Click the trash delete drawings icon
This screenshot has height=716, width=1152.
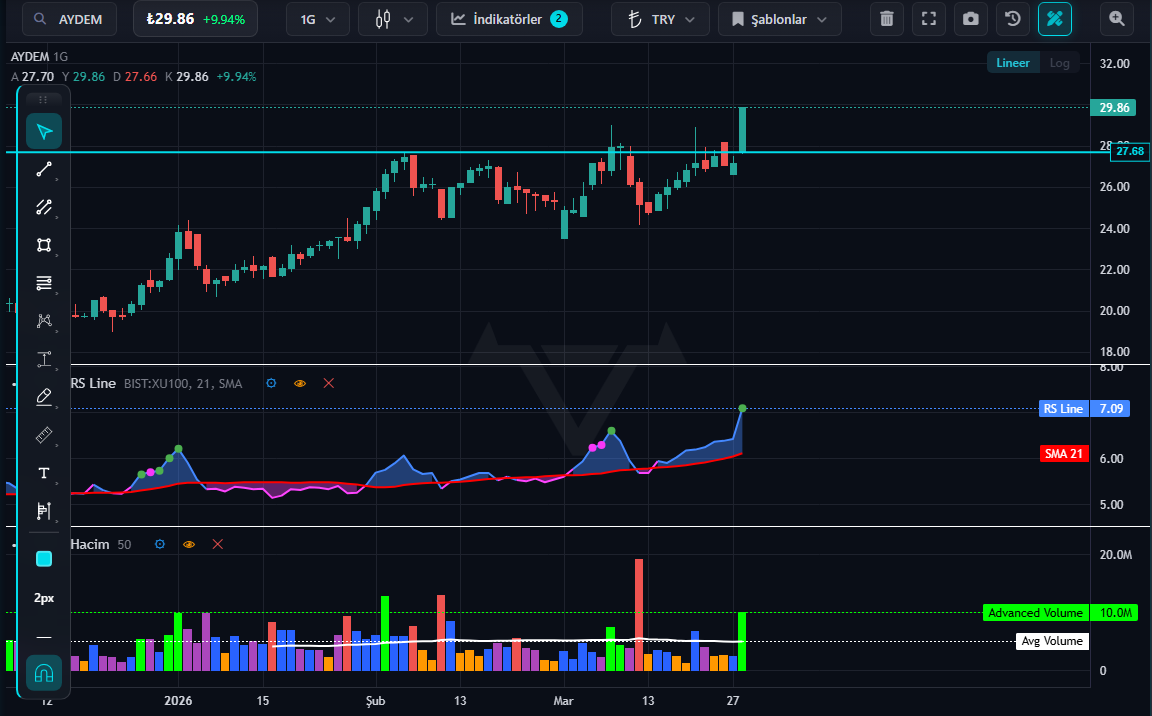(887, 19)
